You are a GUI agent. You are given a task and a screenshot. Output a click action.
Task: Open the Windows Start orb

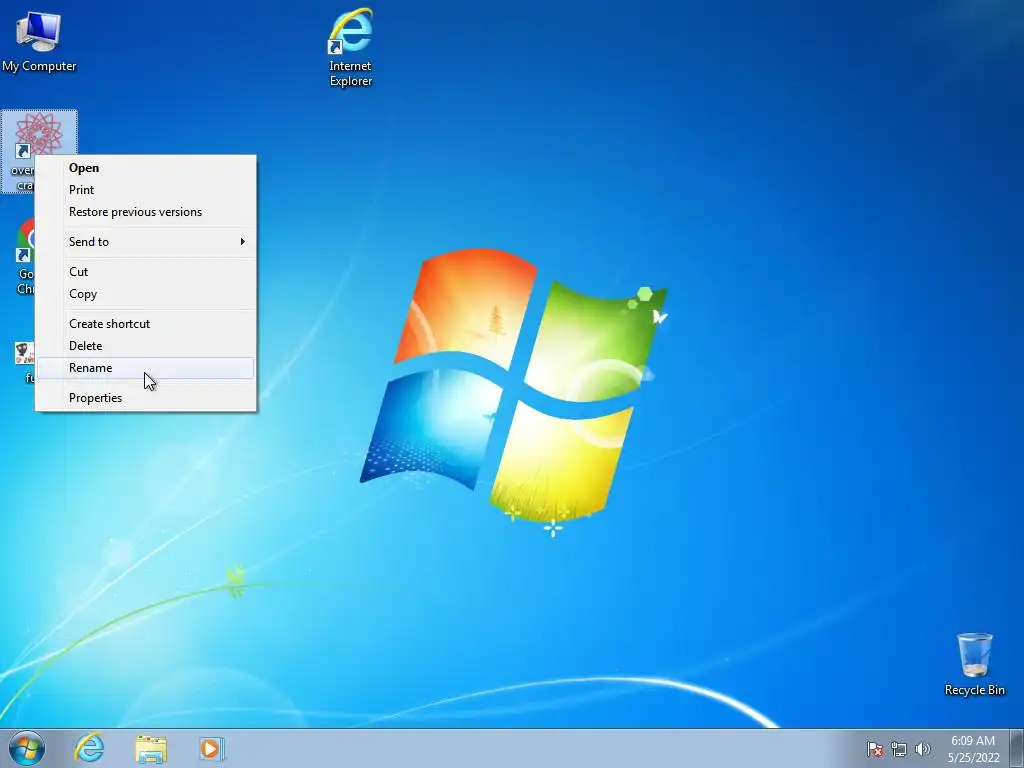coord(27,748)
